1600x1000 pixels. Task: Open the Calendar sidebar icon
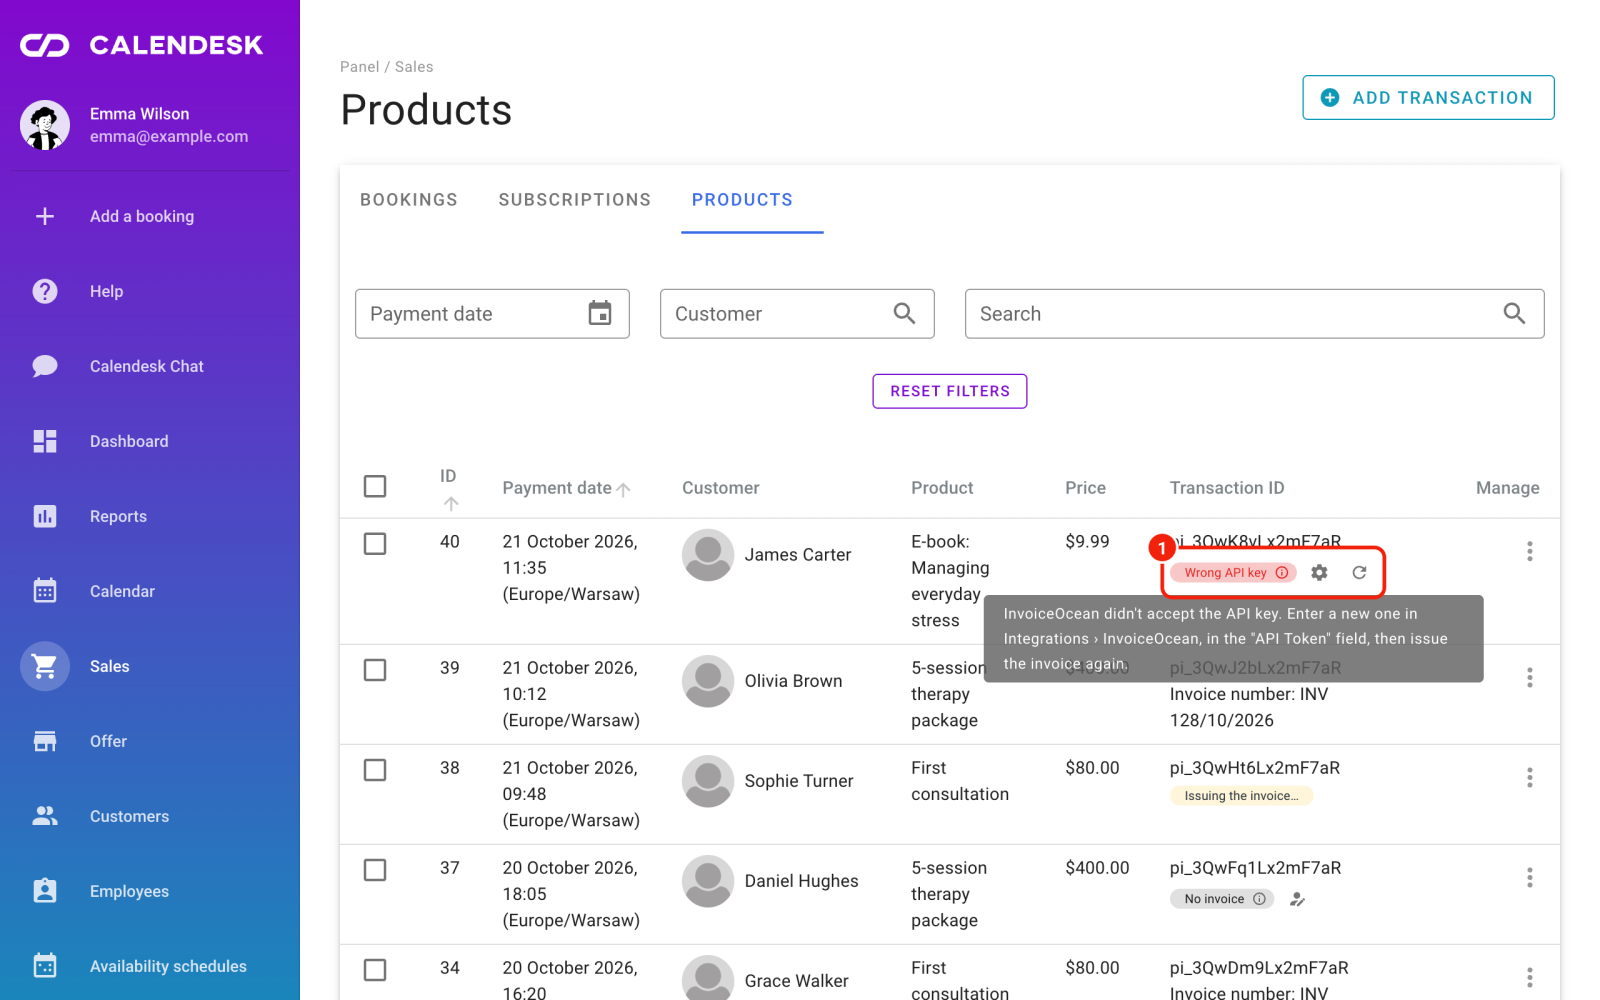[x=45, y=591]
